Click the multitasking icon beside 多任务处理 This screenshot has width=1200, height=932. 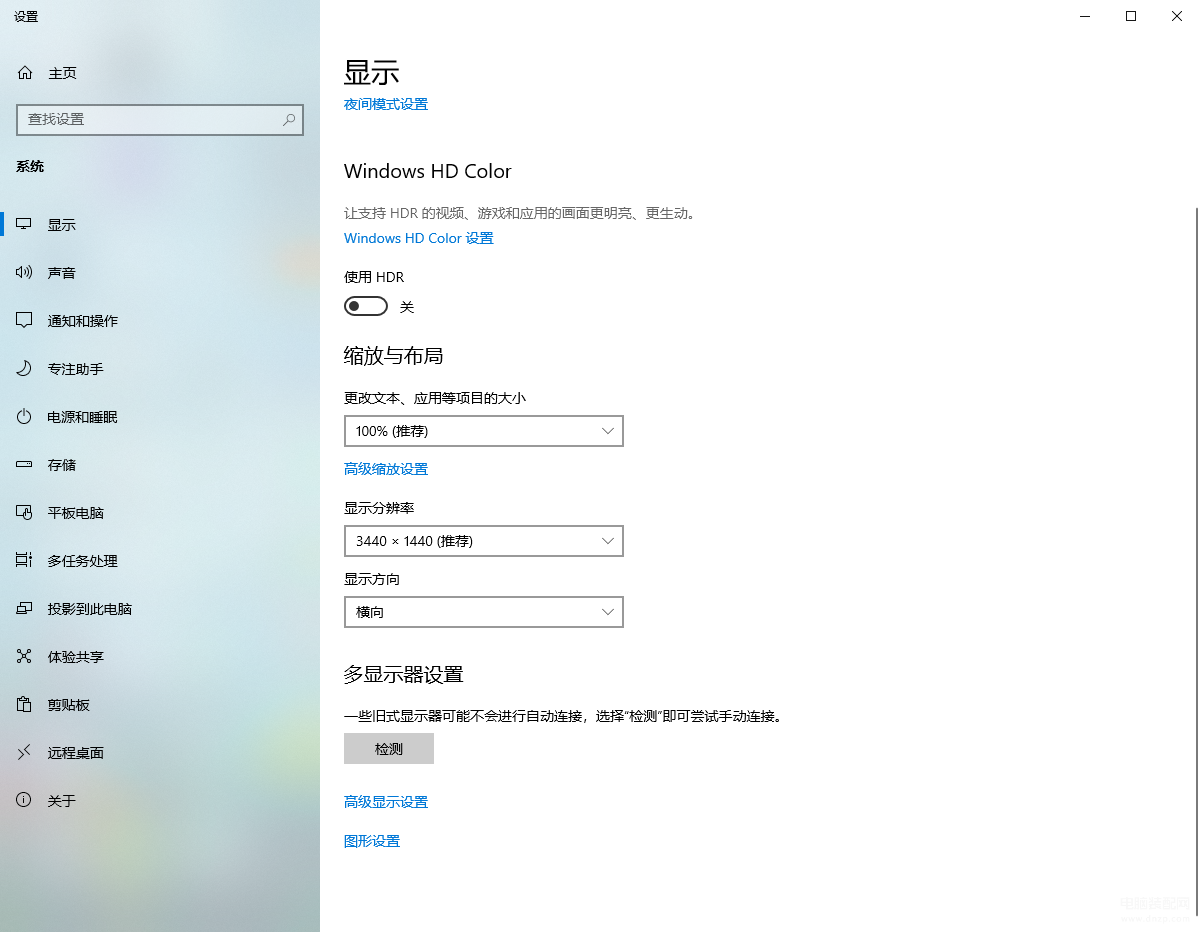coord(25,561)
